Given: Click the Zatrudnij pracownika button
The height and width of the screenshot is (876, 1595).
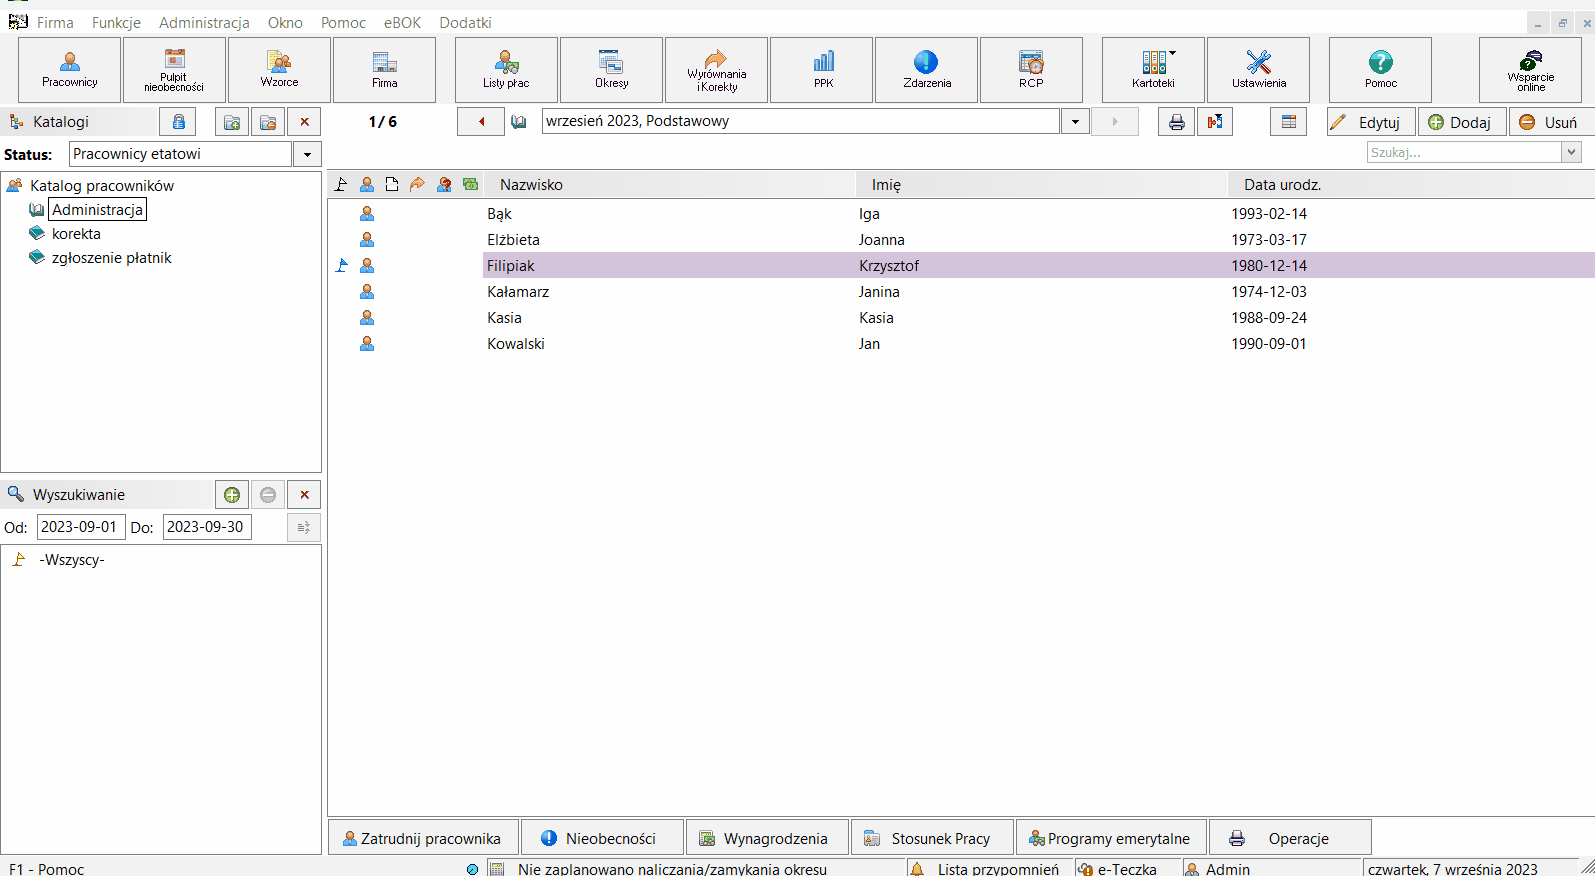Looking at the screenshot, I should coord(423,838).
